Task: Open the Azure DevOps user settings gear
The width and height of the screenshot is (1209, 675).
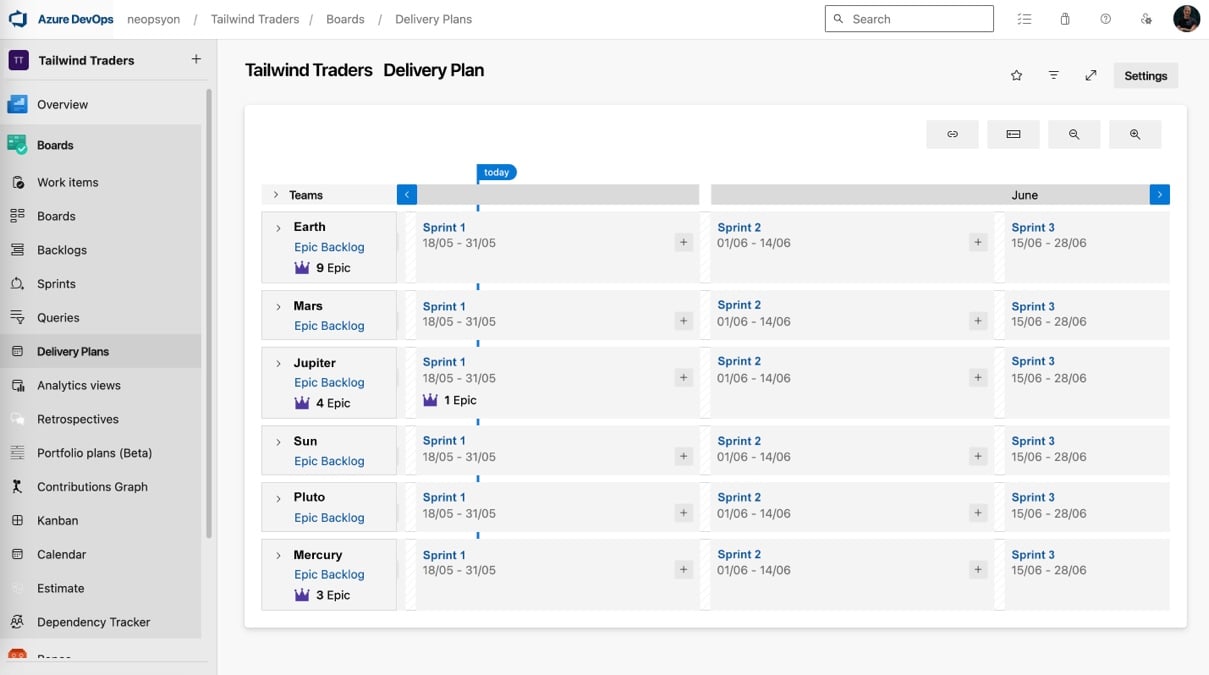Action: pyautogui.click(x=1146, y=18)
